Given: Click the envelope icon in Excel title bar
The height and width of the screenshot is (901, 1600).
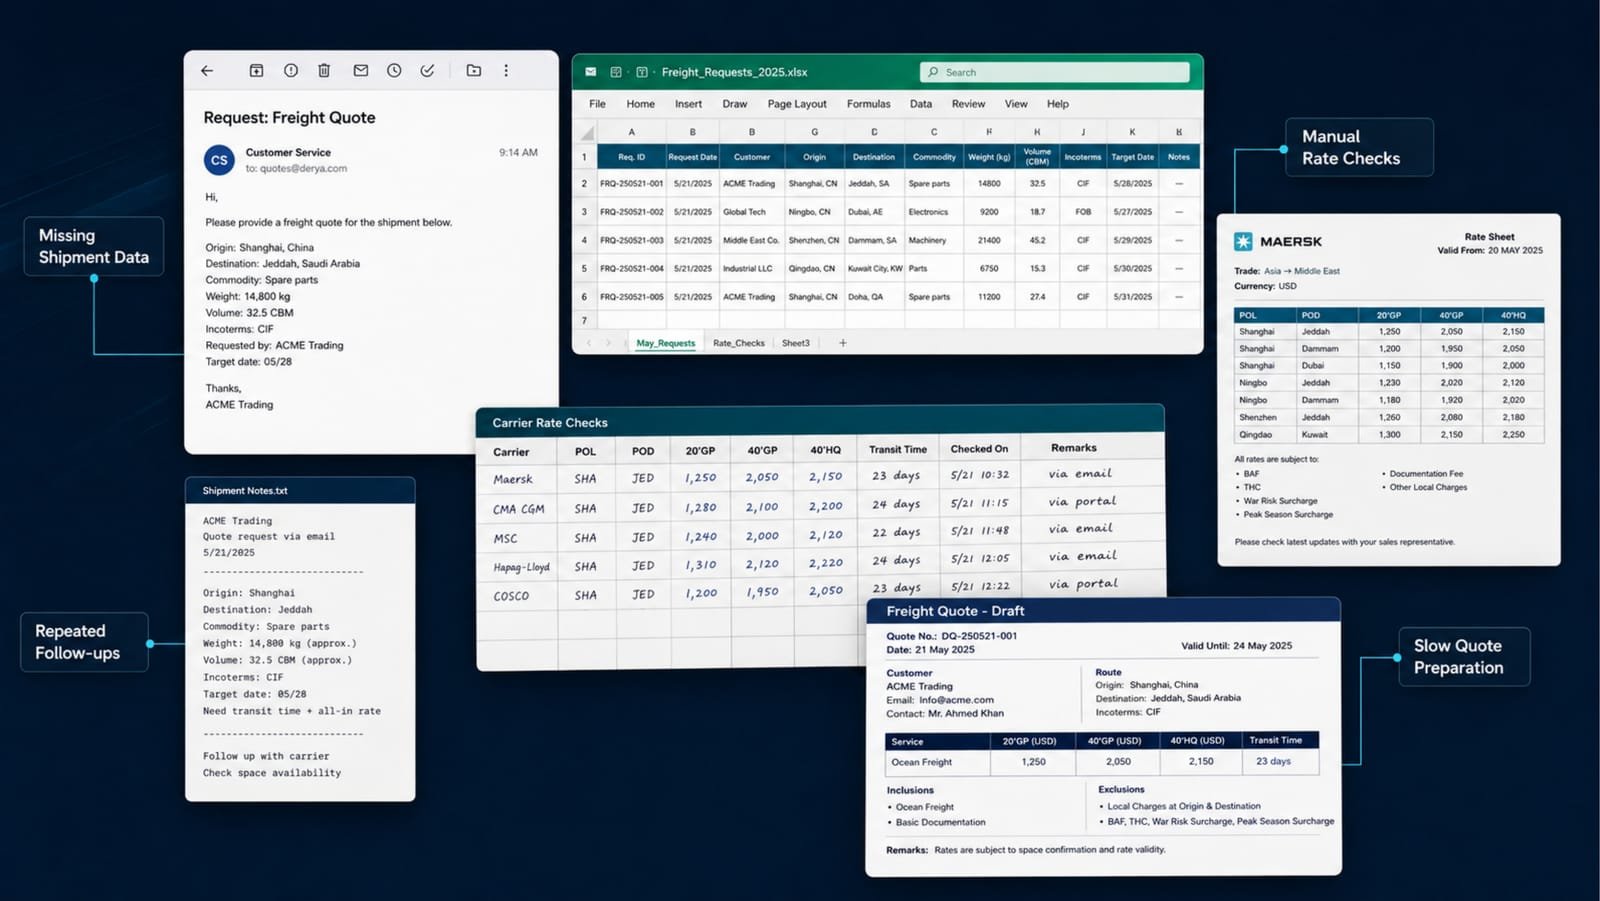Looking at the screenshot, I should click(591, 72).
